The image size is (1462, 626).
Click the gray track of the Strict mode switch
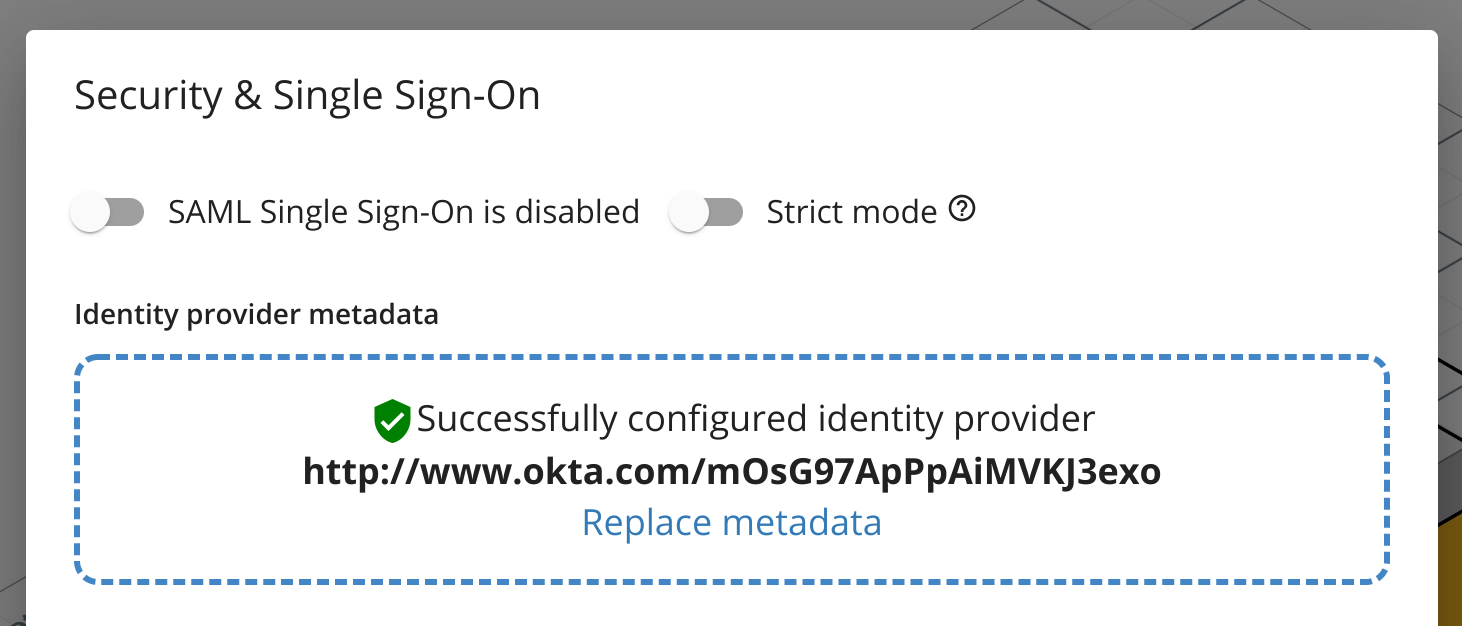click(726, 212)
